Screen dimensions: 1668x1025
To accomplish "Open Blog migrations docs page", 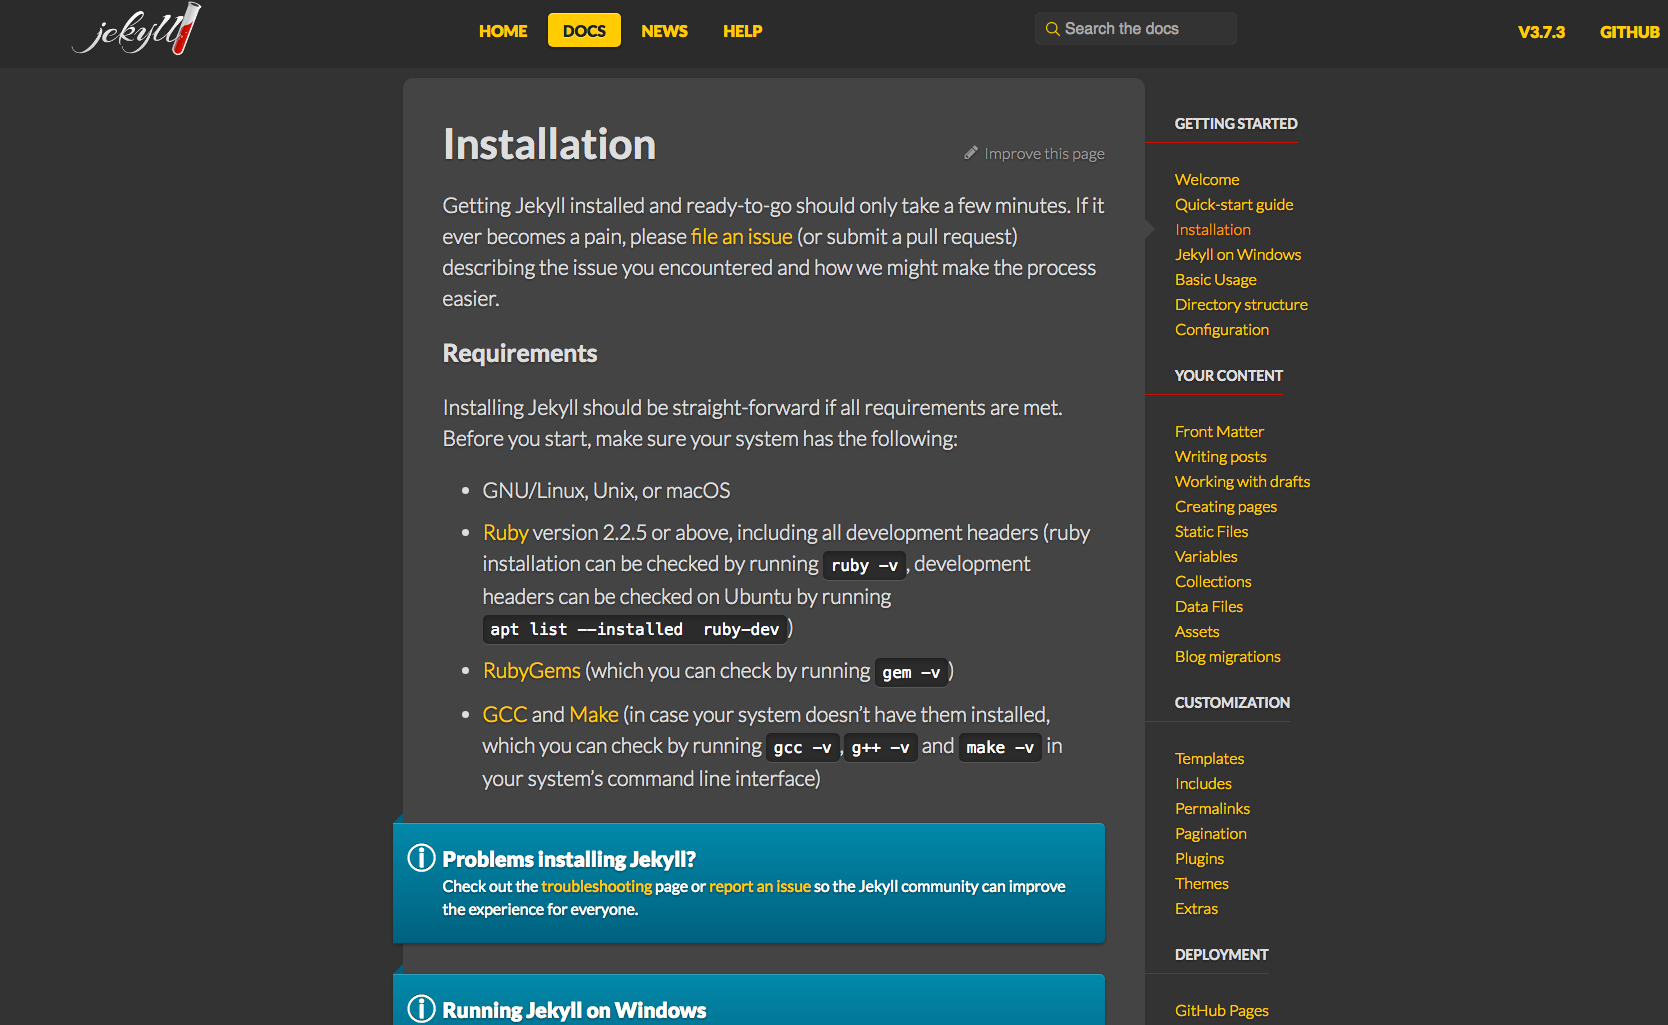I will coord(1227,657).
